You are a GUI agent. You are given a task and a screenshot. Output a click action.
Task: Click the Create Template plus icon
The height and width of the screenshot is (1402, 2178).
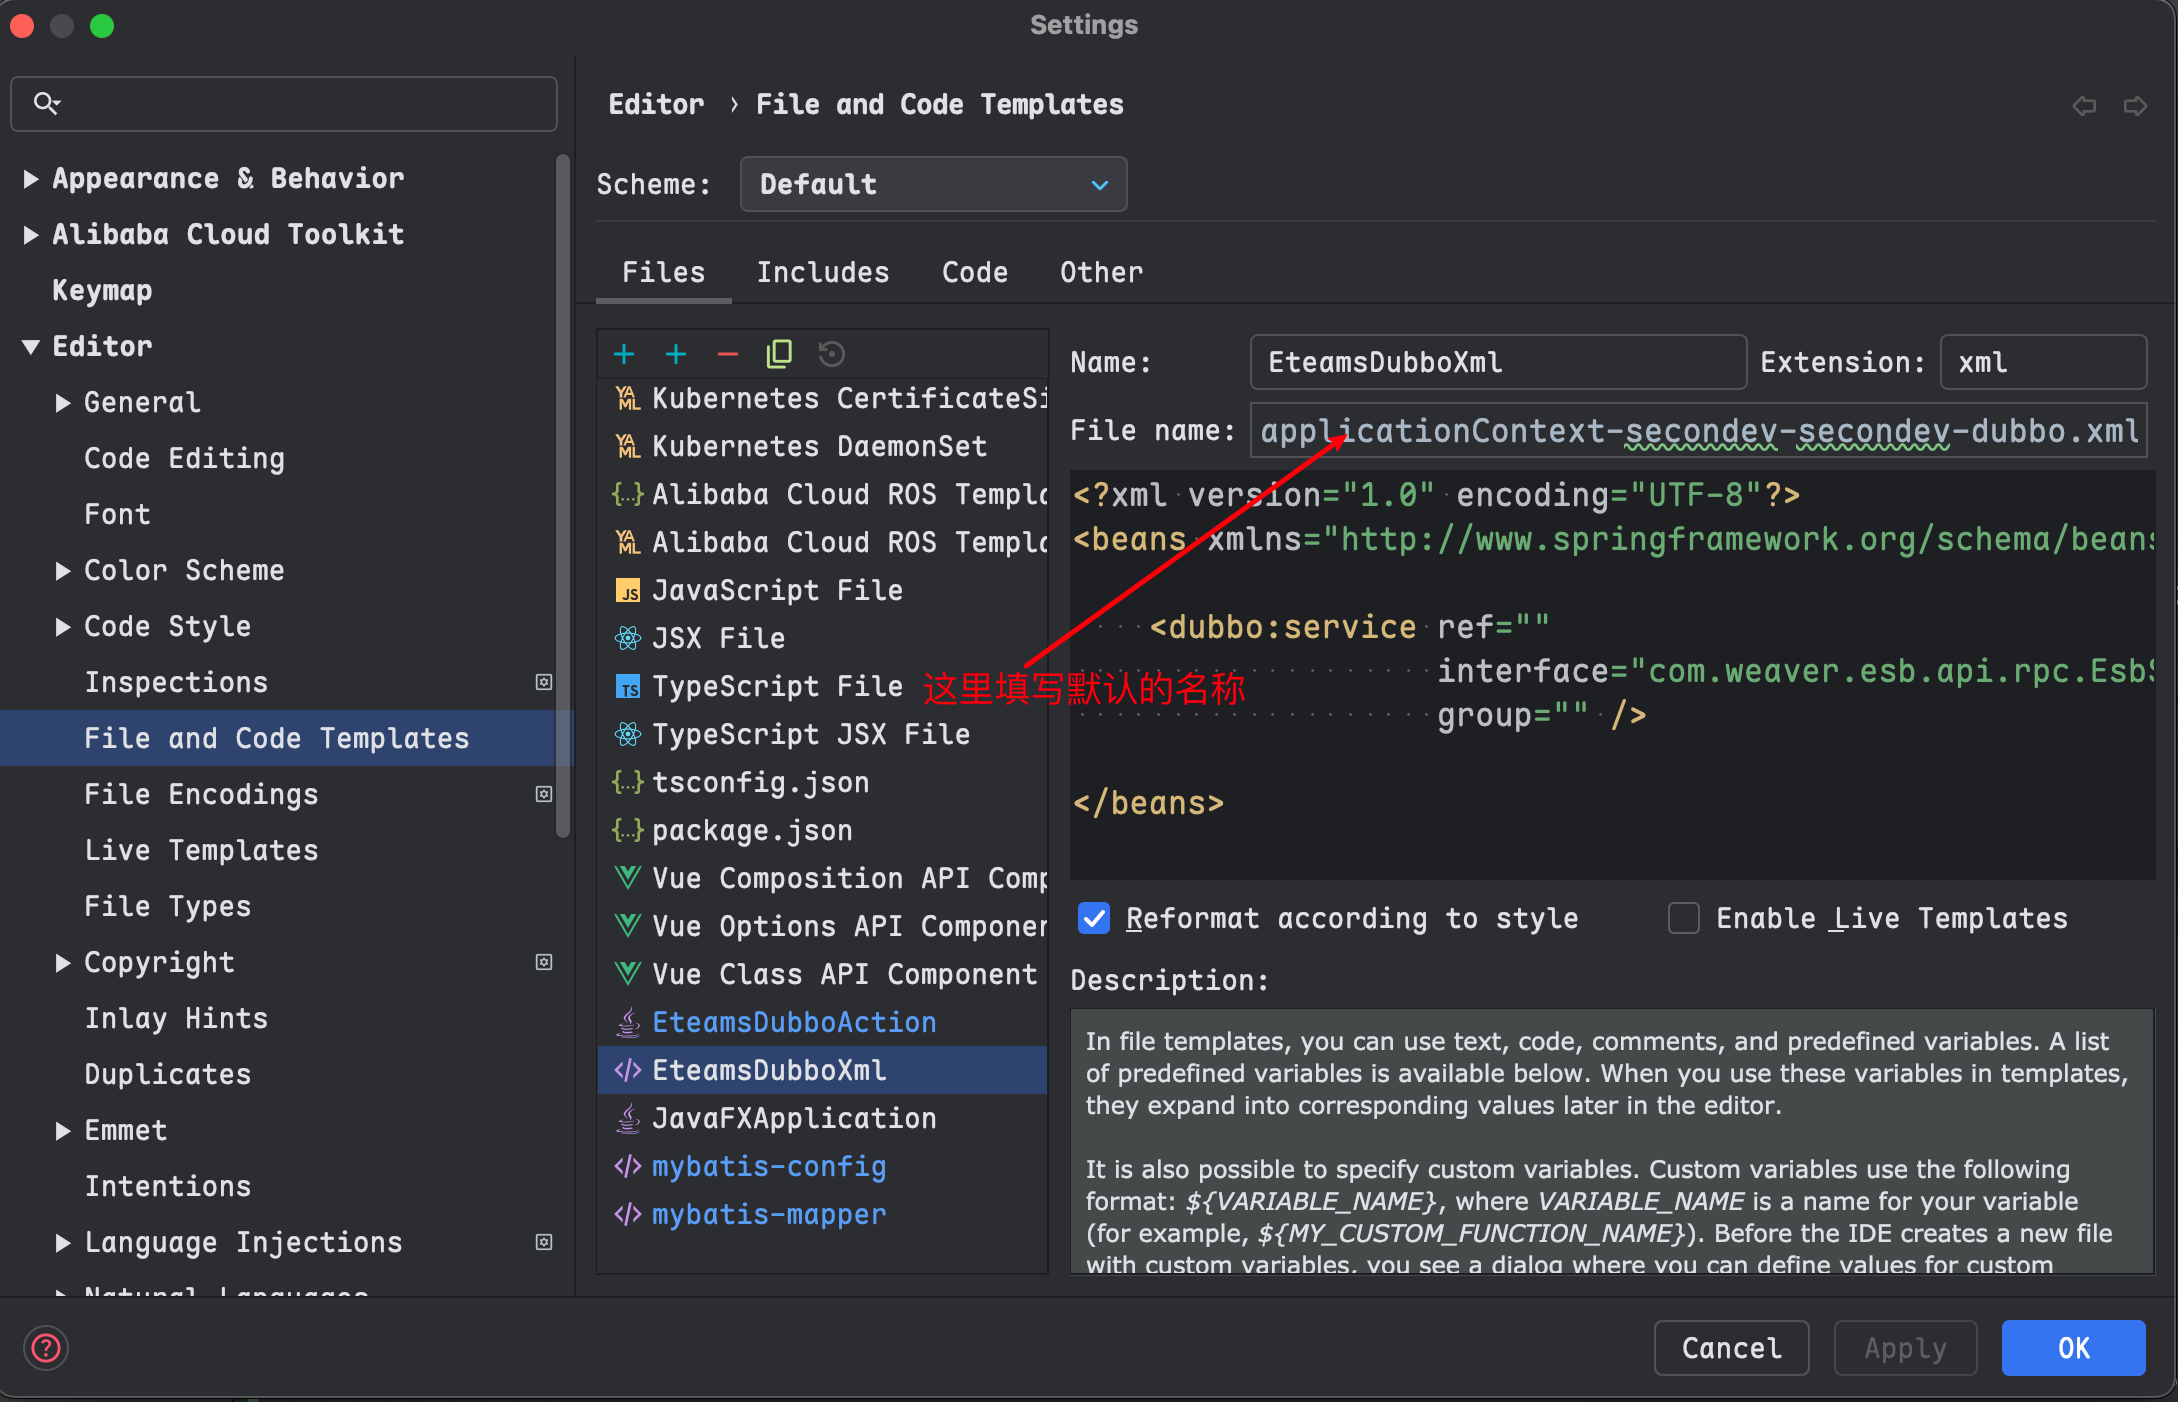[x=624, y=354]
